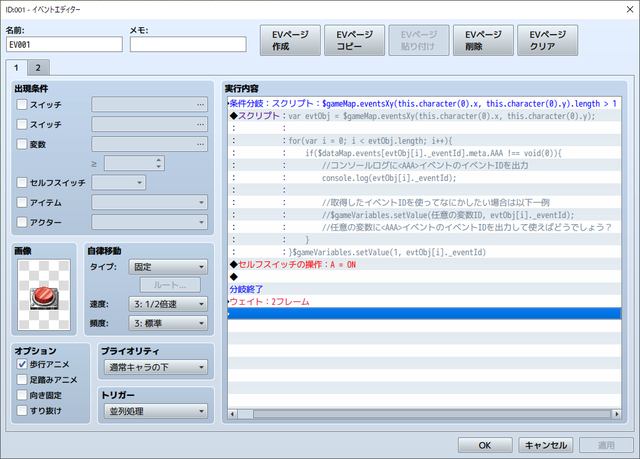640x459 pixels.
Task: Confirm with the OK button
Action: 485,445
